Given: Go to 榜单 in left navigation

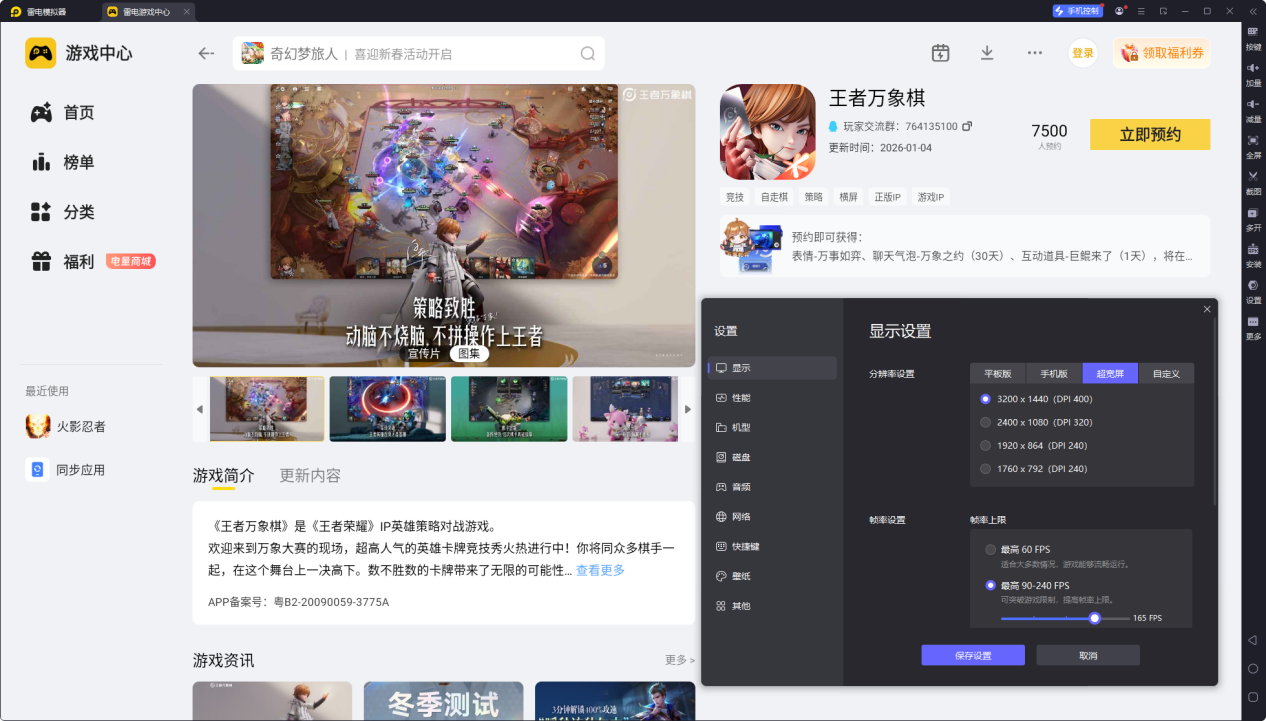Looking at the screenshot, I should (62, 162).
